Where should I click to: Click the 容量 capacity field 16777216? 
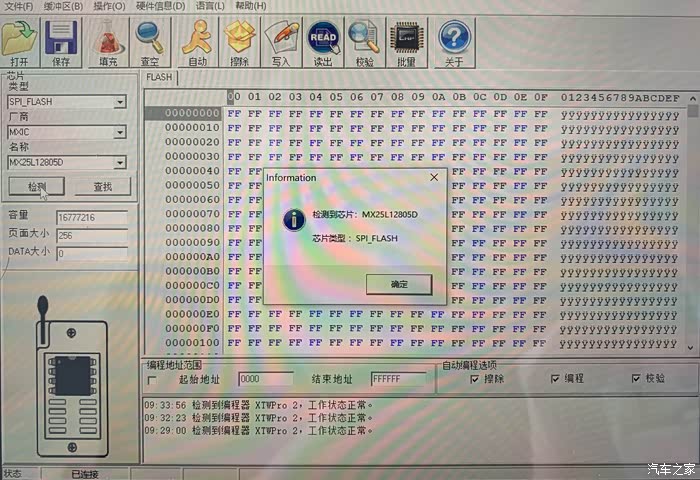(92, 217)
